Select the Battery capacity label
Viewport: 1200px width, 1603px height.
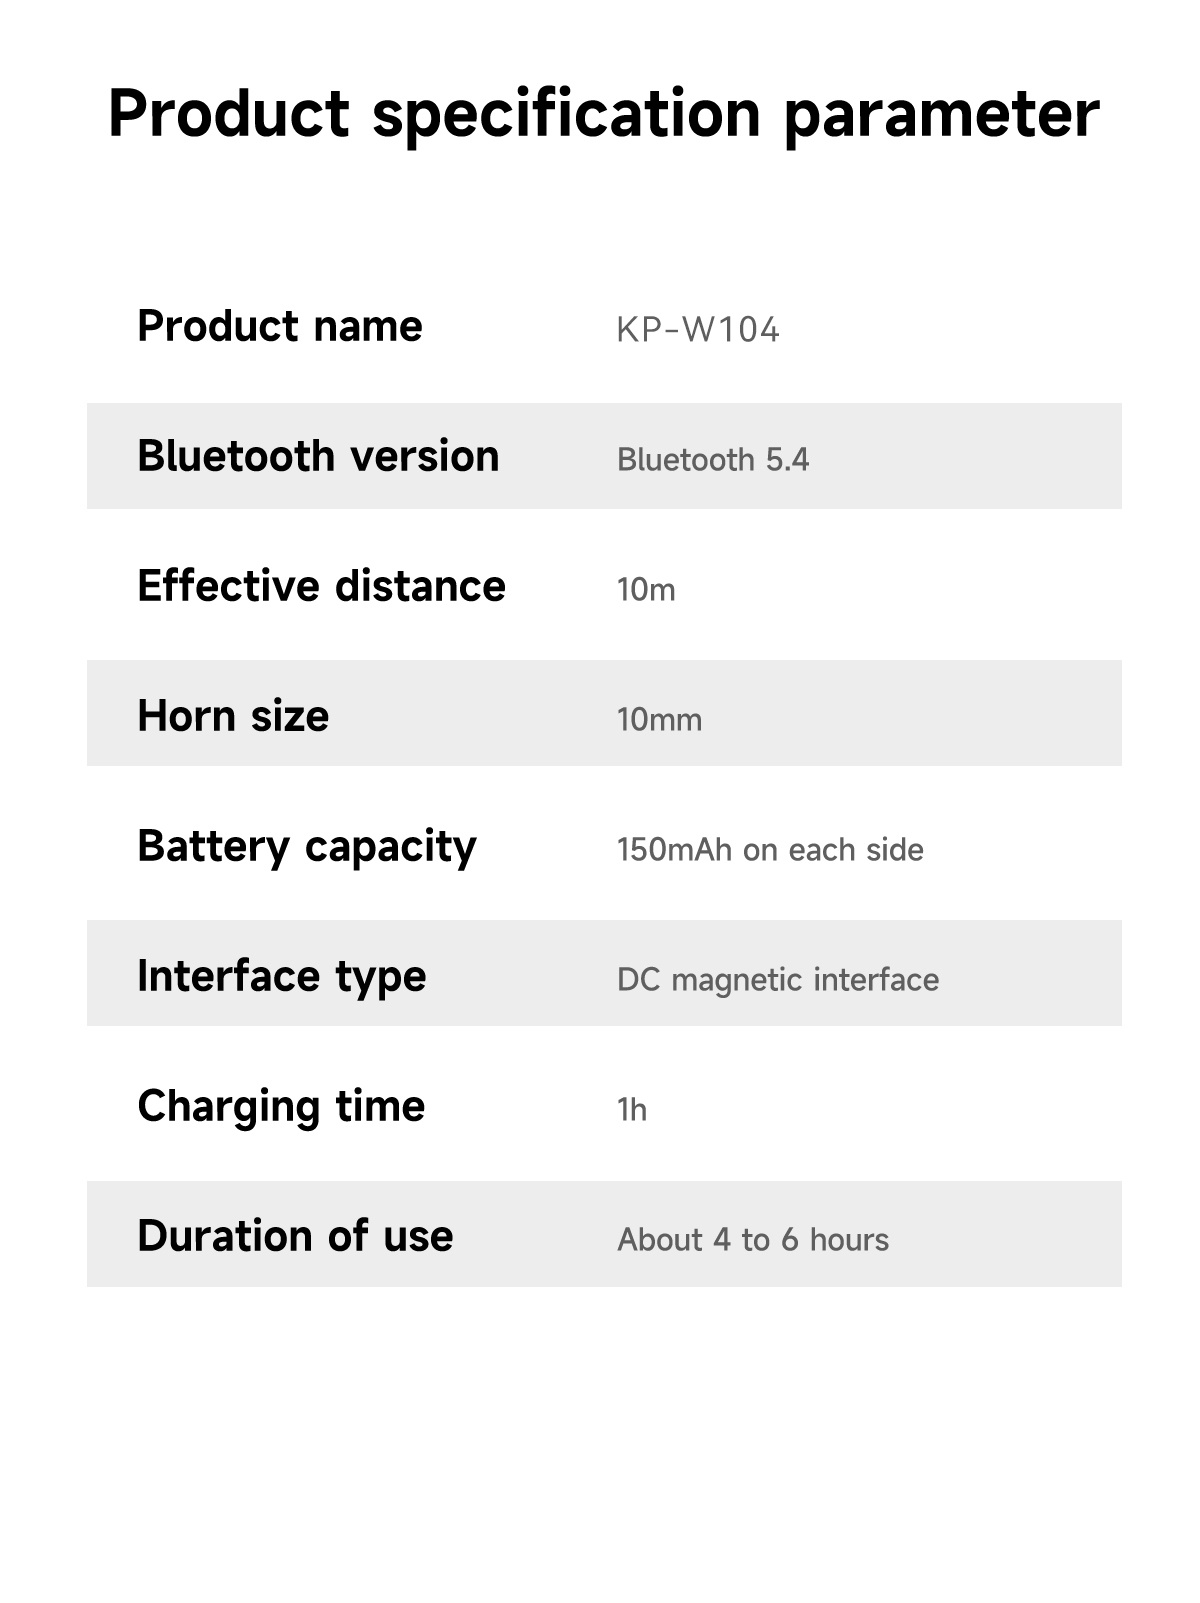[307, 848]
